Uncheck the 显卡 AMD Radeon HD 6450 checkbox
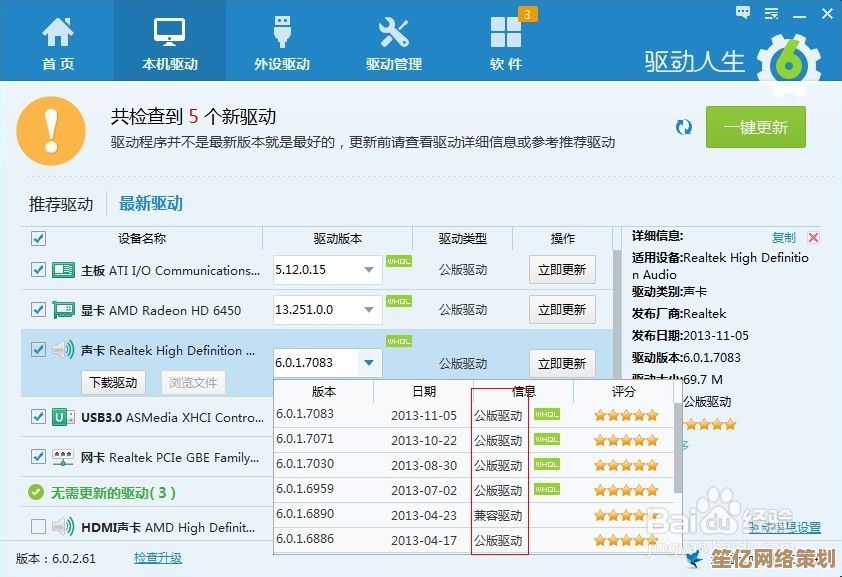This screenshot has width=842, height=577. 38,309
